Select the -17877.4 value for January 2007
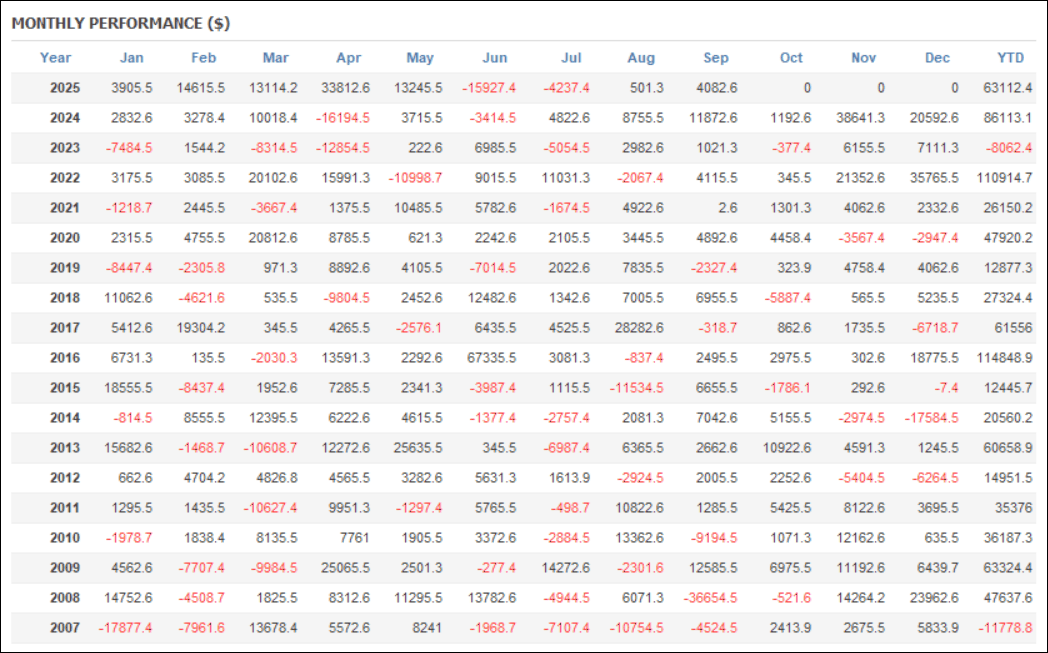Image resolution: width=1048 pixels, height=653 pixels. tap(125, 628)
